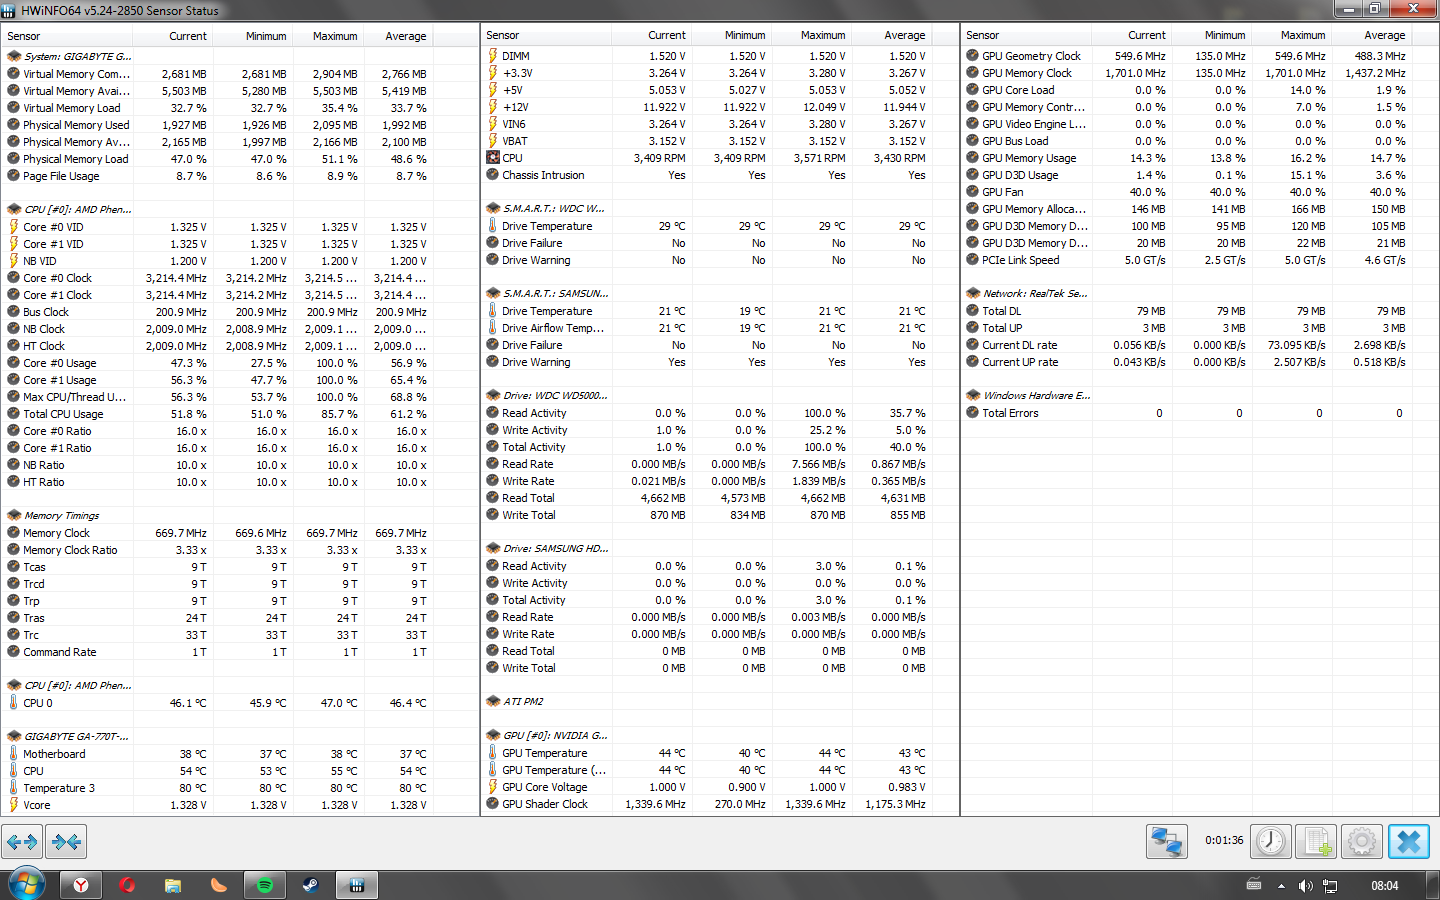Click the 73.095 KB/s maximum value
Viewport: 1440px width, 900px height.
tap(1296, 345)
